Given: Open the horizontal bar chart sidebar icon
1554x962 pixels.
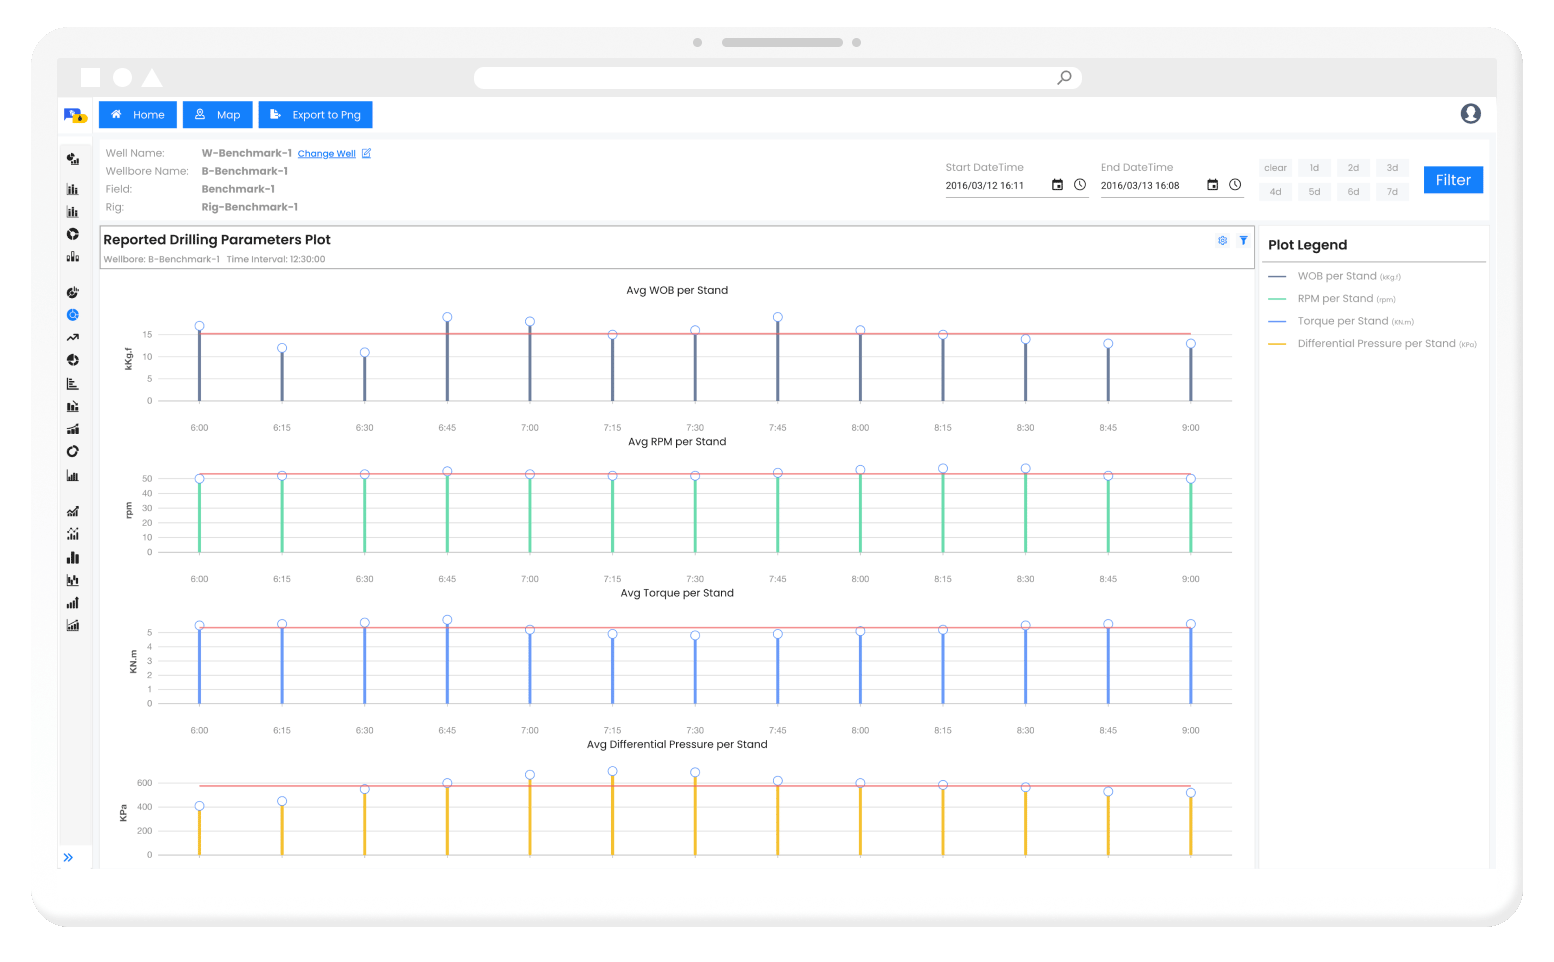Looking at the screenshot, I should 72,383.
